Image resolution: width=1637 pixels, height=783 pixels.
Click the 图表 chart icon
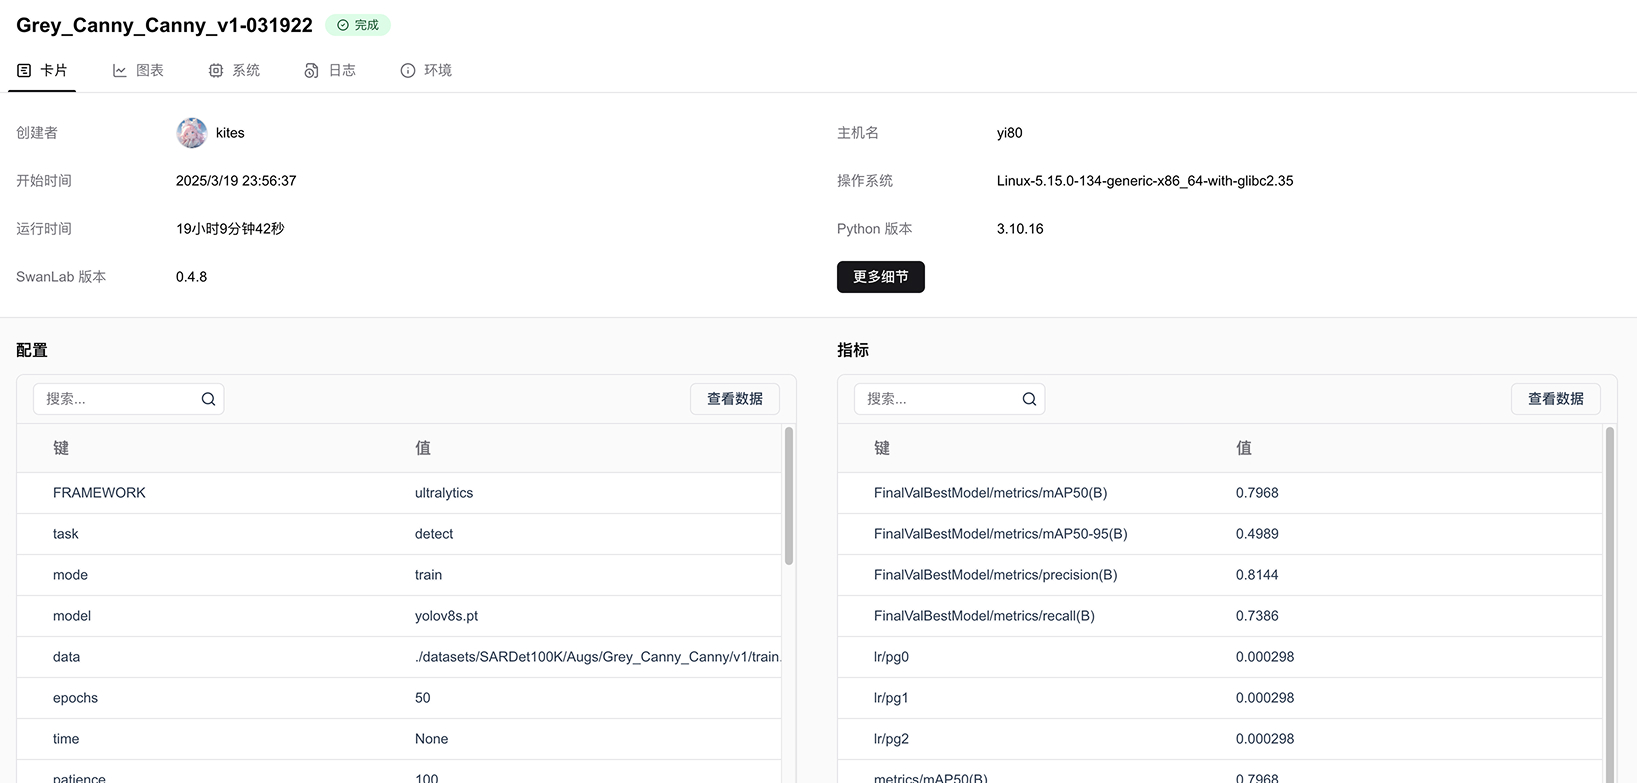(120, 70)
